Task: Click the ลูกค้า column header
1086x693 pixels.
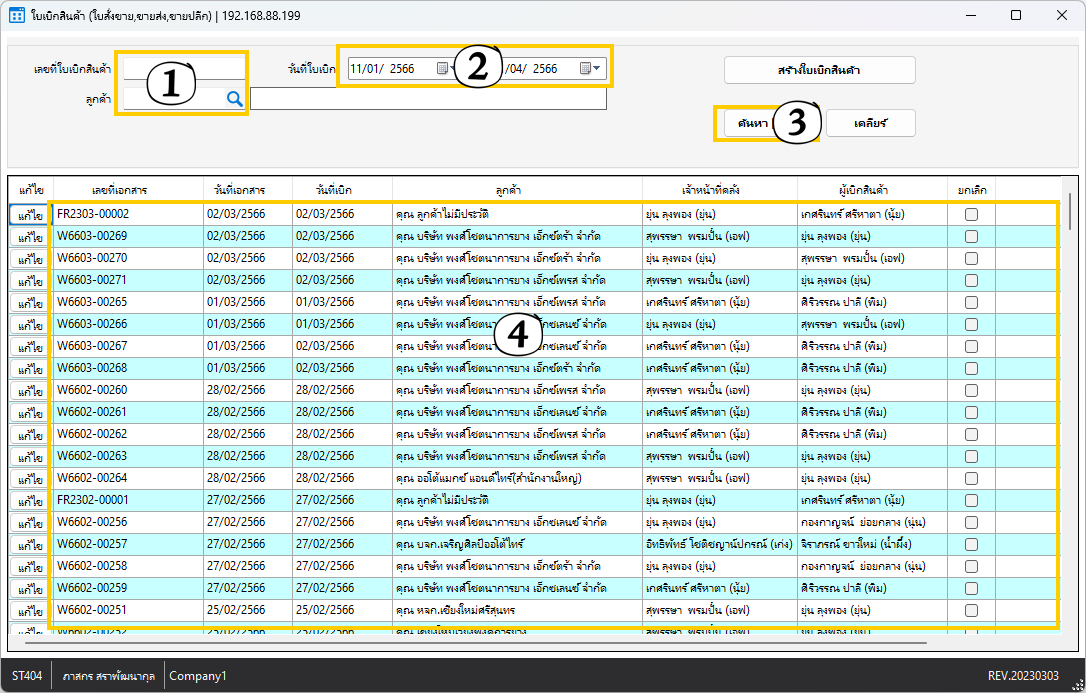Action: point(515,189)
